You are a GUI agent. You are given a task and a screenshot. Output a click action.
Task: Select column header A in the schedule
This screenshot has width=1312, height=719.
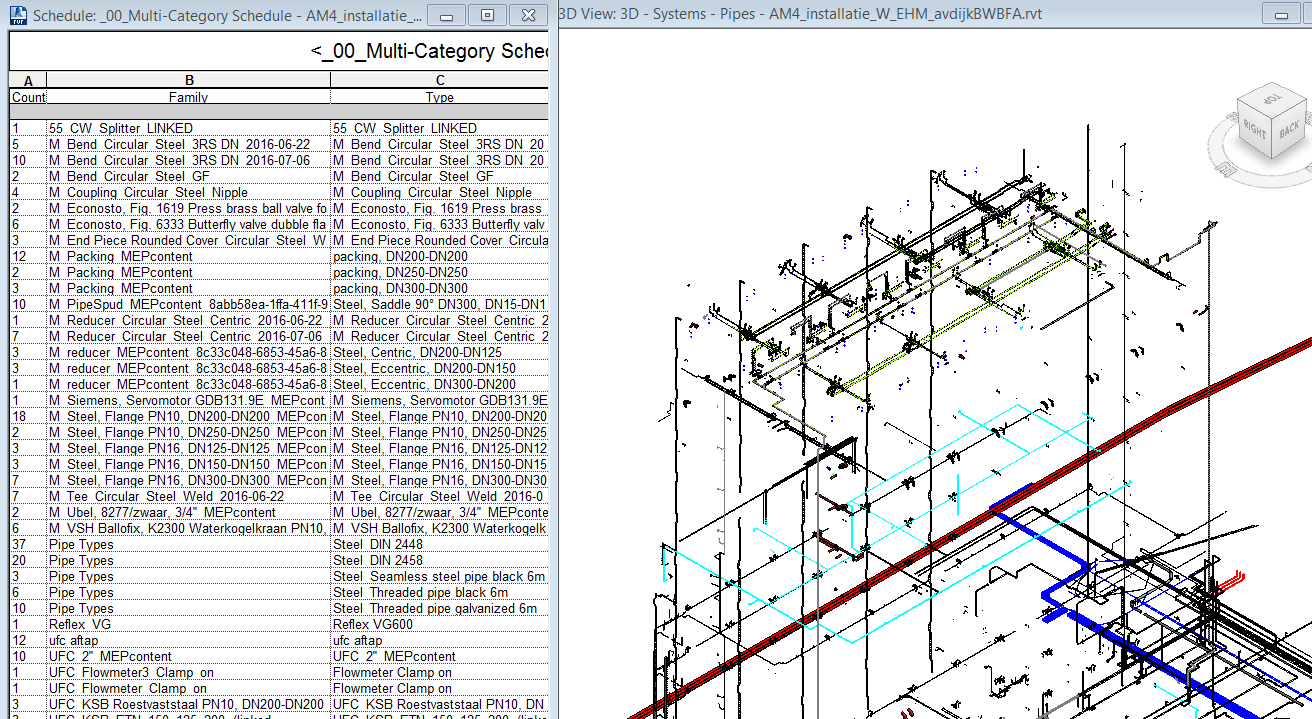[x=28, y=80]
